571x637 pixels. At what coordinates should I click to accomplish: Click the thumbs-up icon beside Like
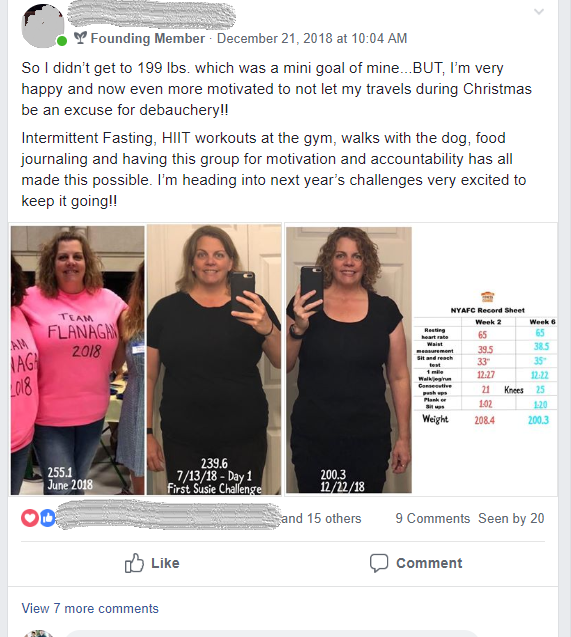click(x=134, y=563)
